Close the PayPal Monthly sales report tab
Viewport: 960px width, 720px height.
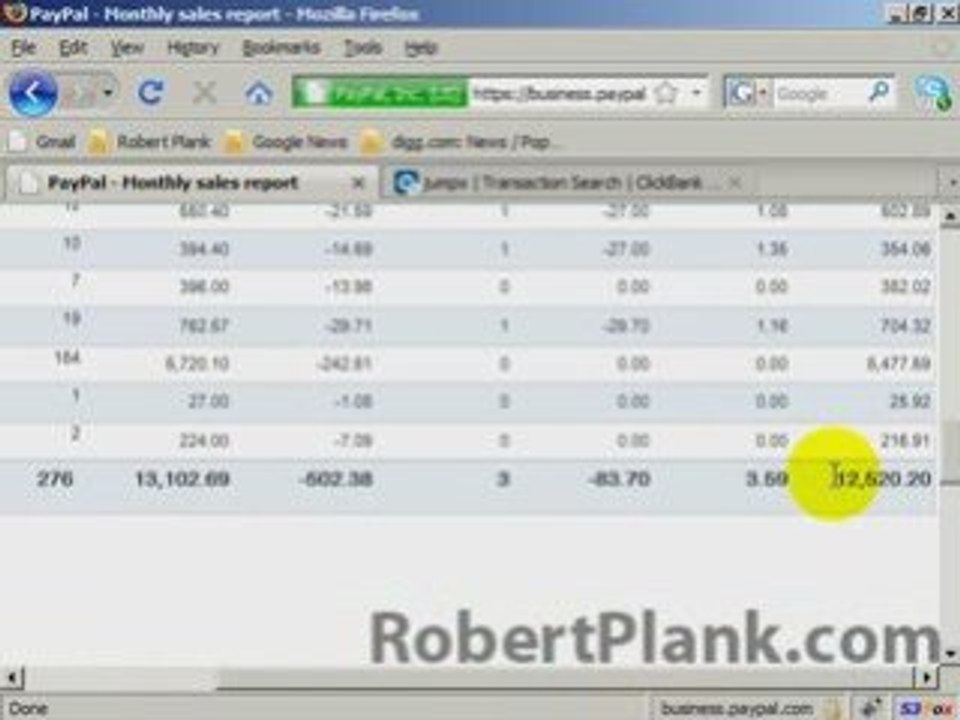tap(359, 183)
